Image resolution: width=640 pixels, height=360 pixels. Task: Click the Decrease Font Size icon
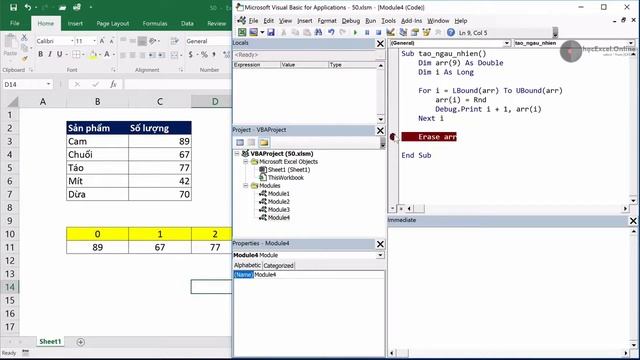point(111,41)
